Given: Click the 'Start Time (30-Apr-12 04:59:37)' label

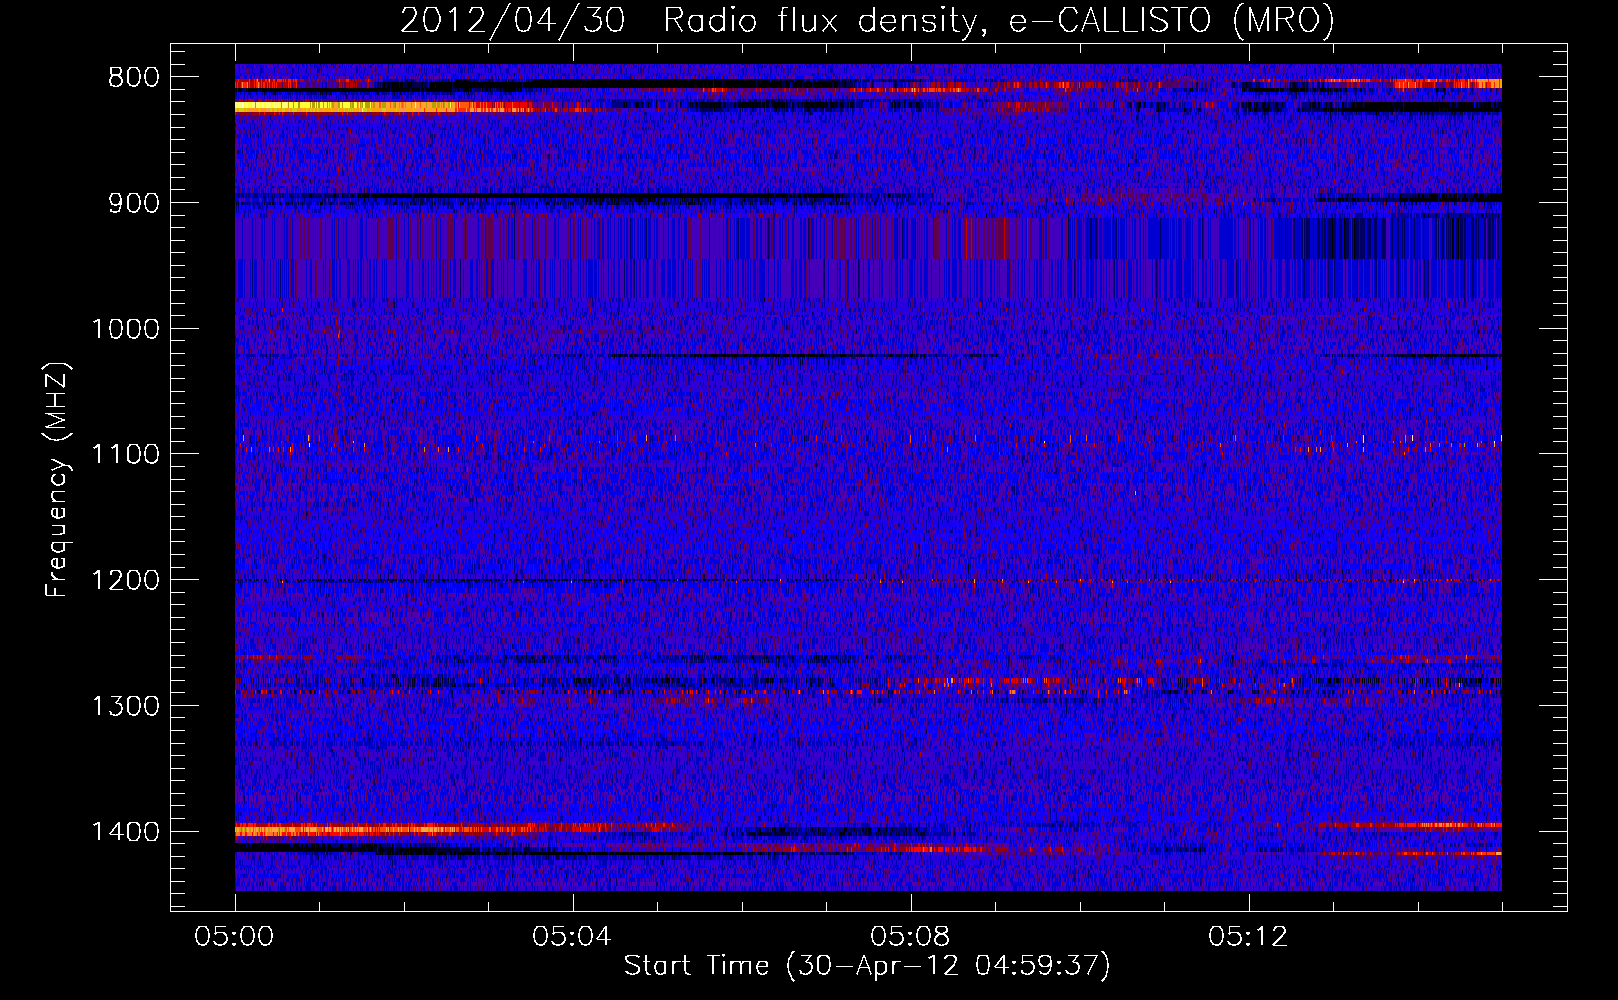Looking at the screenshot, I should coord(867,966).
